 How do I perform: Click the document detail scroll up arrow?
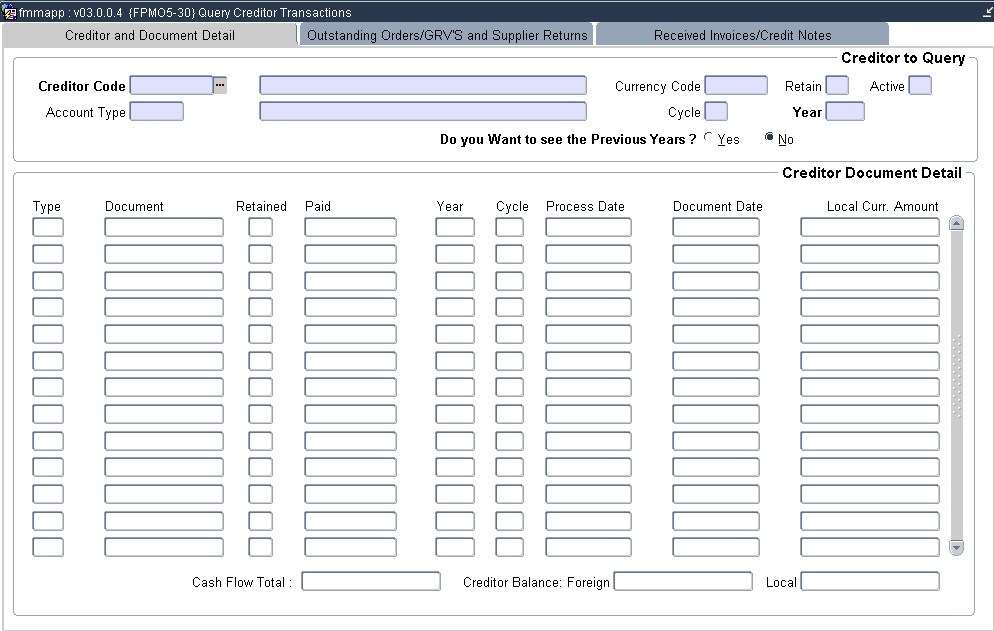pyautogui.click(x=956, y=224)
